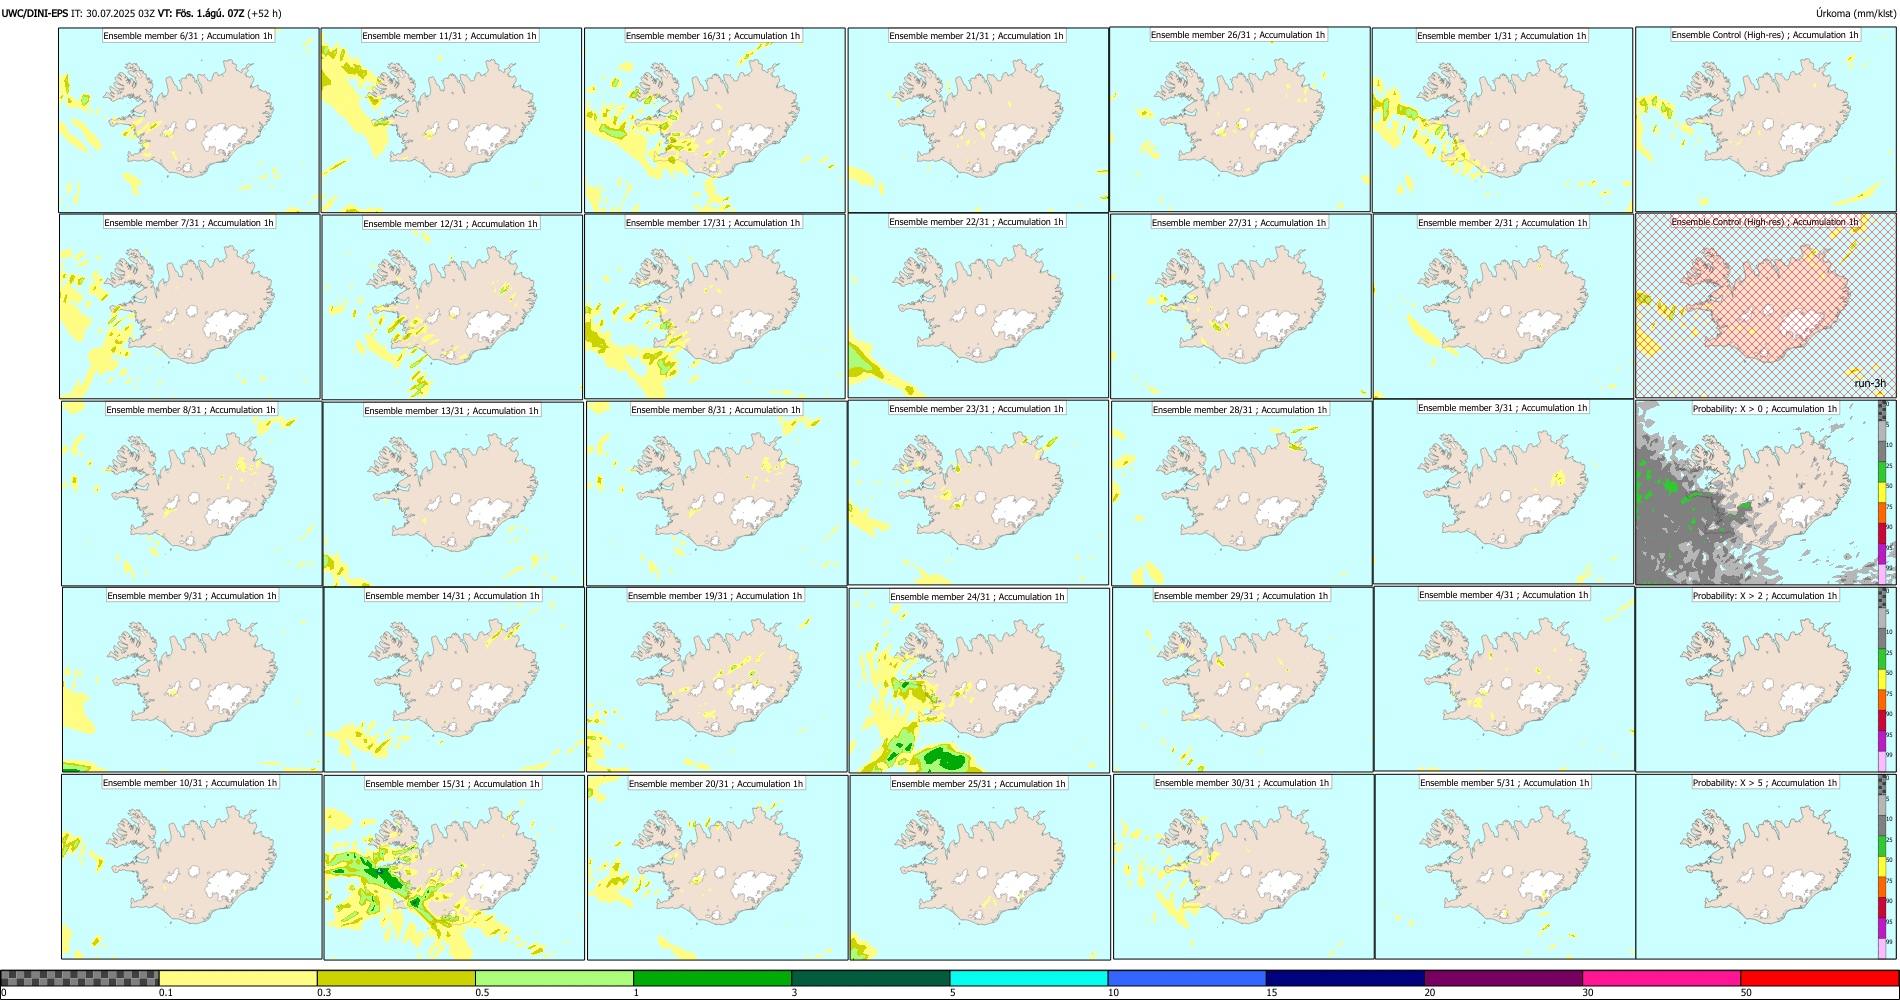Click the Ensemble member 1/31 map
This screenshot has width=1900, height=1000.
(x=1502, y=120)
